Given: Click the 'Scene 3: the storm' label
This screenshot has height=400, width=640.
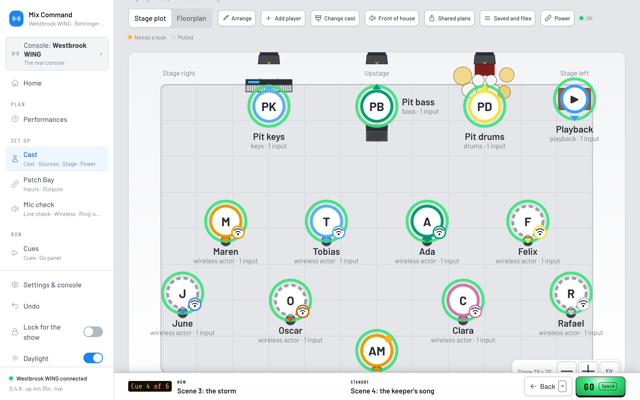Looking at the screenshot, I should coord(207,391).
